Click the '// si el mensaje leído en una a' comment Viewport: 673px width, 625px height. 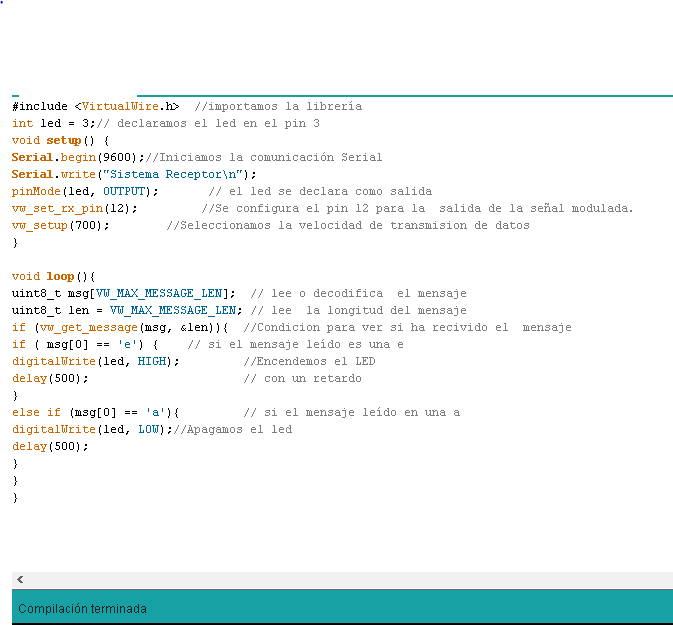(x=352, y=413)
